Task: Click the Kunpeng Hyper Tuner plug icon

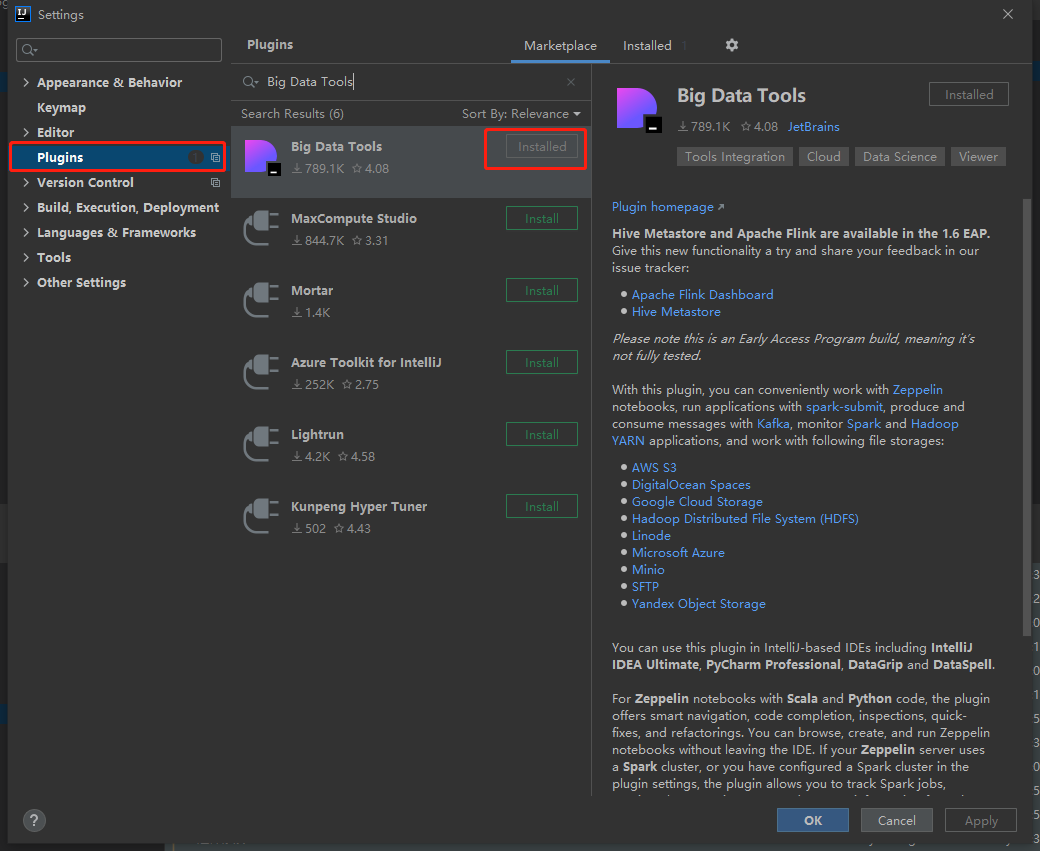Action: 261,516
